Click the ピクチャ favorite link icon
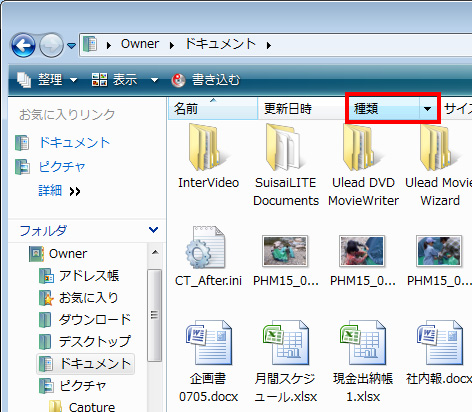This screenshot has height=412, width=472. 22,167
